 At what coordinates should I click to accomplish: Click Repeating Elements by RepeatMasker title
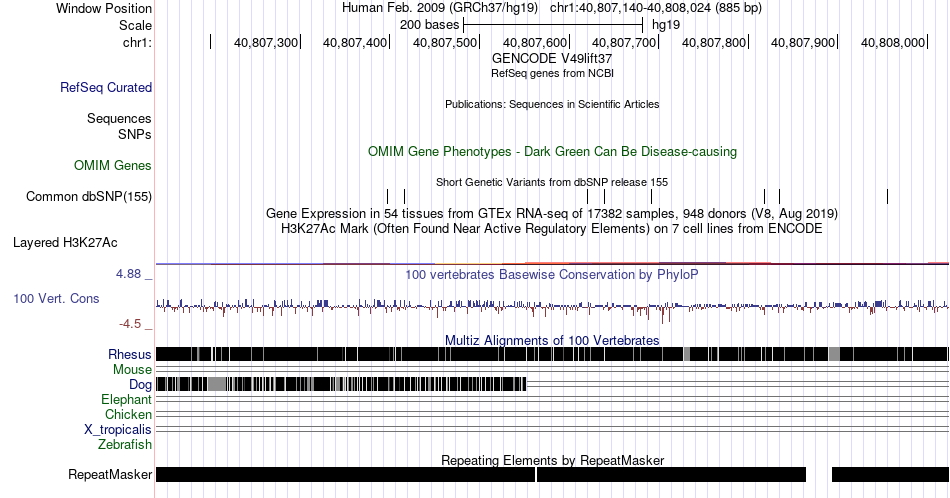(x=552, y=460)
